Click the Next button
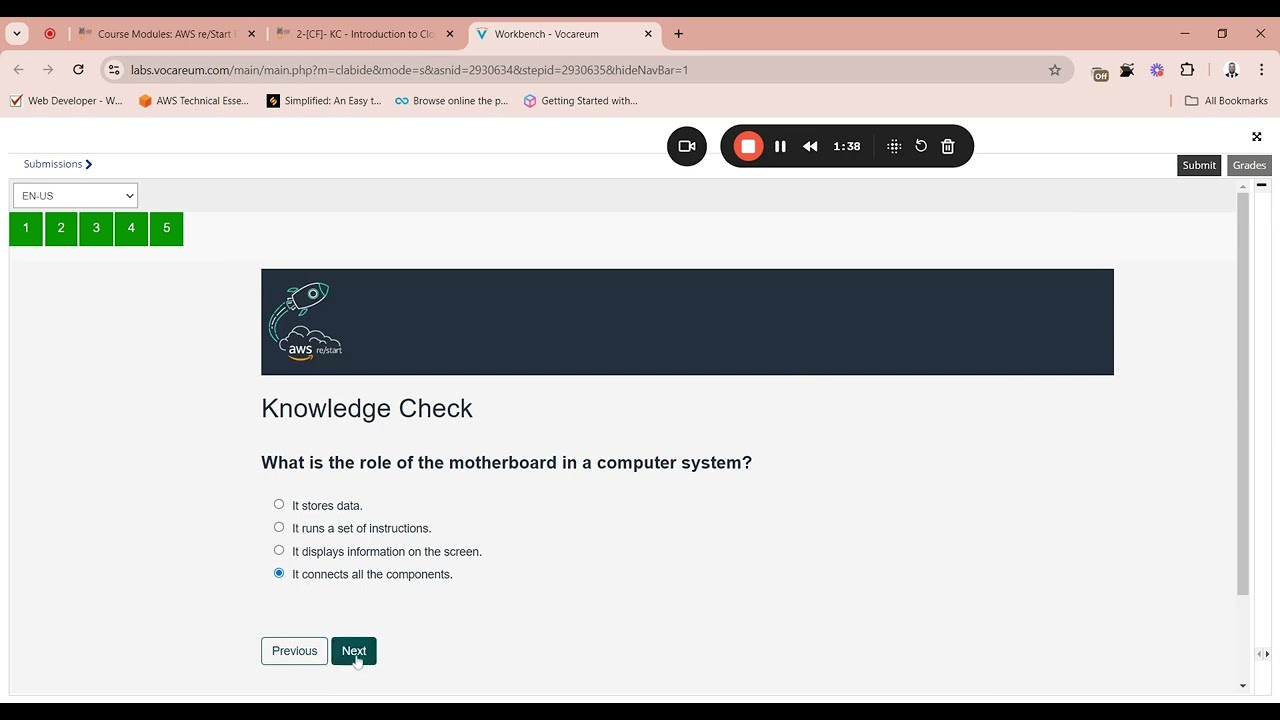Viewport: 1280px width, 720px height. click(354, 651)
